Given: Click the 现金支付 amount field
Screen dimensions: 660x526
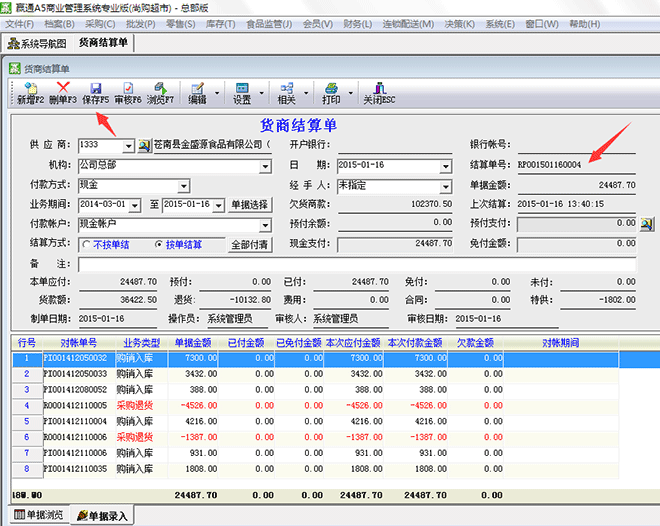Looking at the screenshot, I should click(395, 245).
